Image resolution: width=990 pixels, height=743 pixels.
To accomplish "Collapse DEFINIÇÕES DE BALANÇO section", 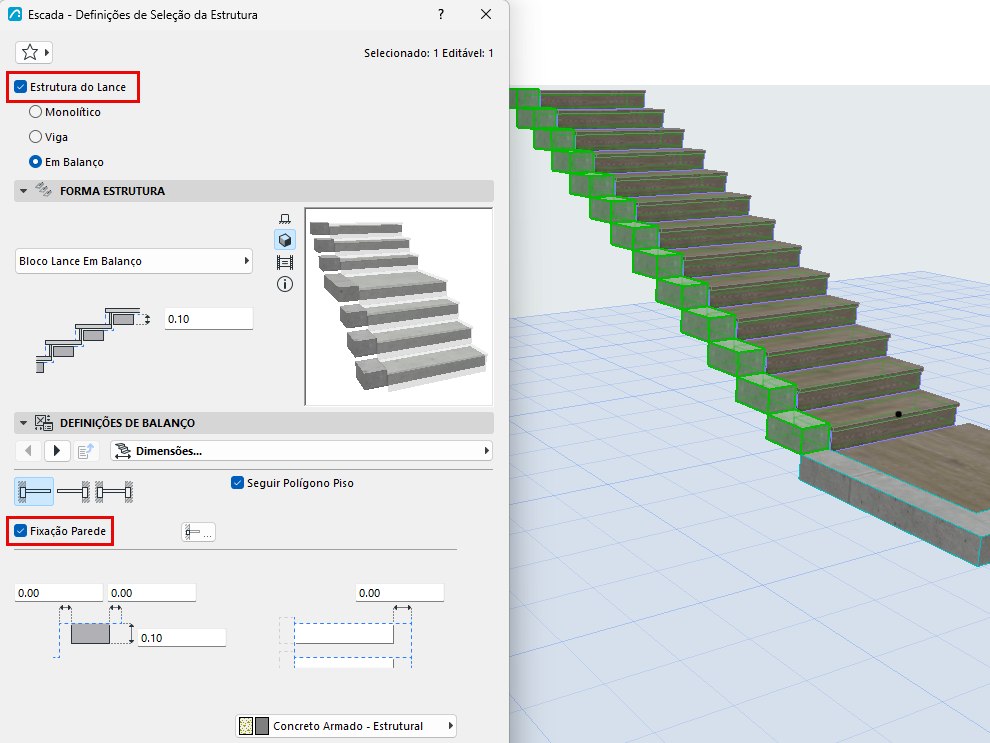I will tap(23, 423).
